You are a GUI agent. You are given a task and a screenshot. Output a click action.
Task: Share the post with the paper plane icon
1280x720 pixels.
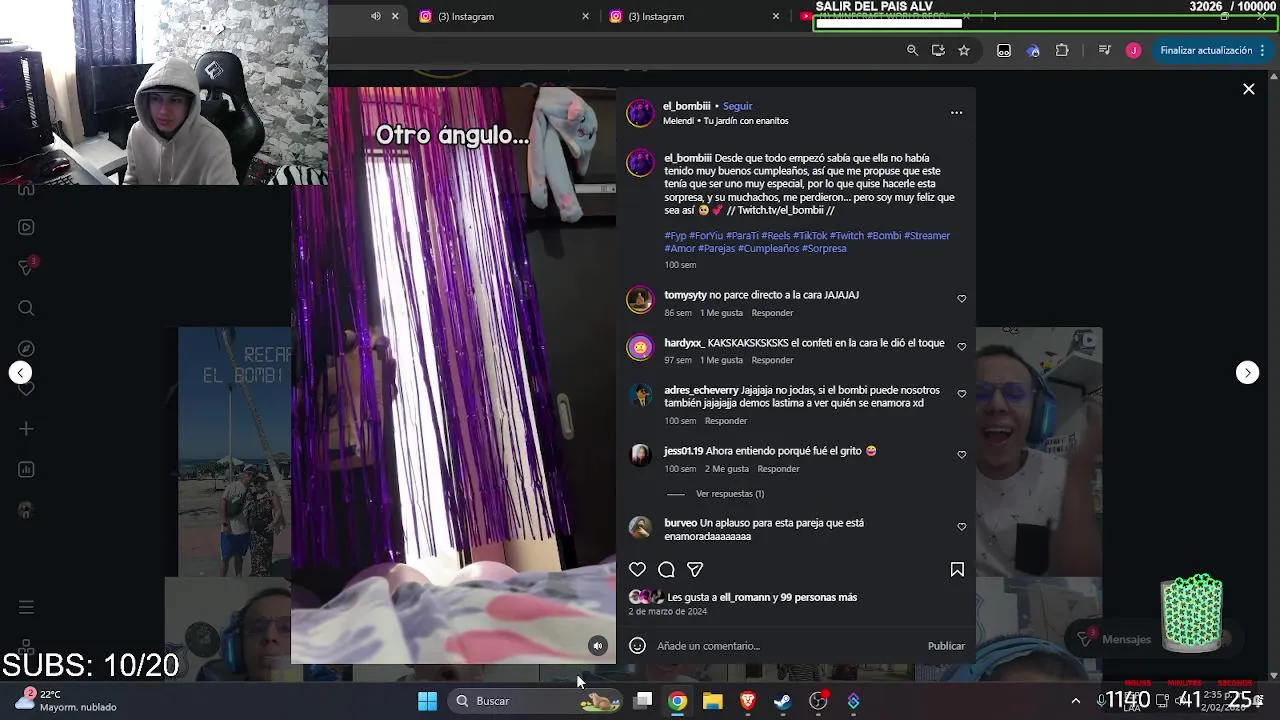click(x=695, y=569)
